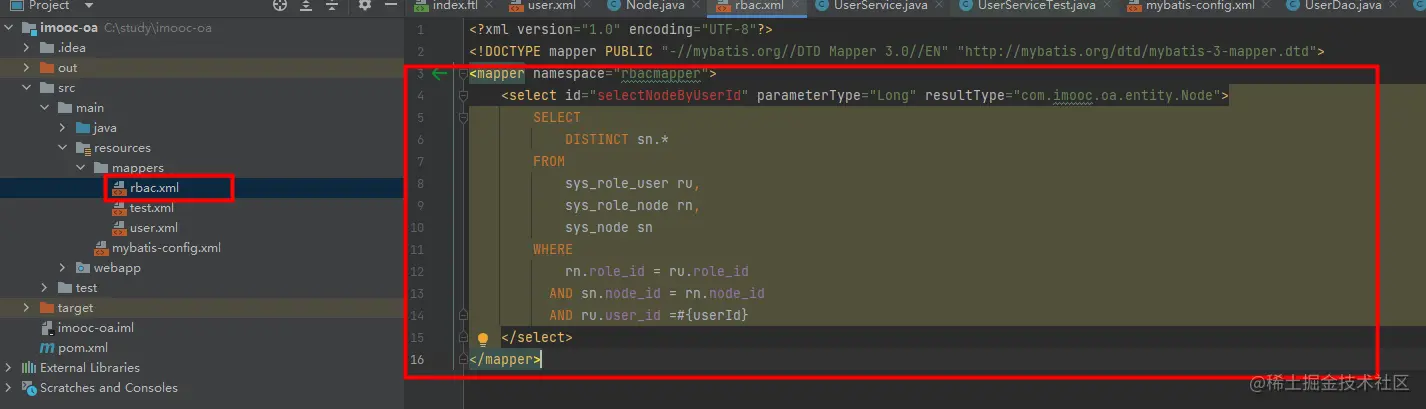Click the intention lightbulb on line 15
Viewport: 1426px width, 409px height.
pyautogui.click(x=483, y=339)
